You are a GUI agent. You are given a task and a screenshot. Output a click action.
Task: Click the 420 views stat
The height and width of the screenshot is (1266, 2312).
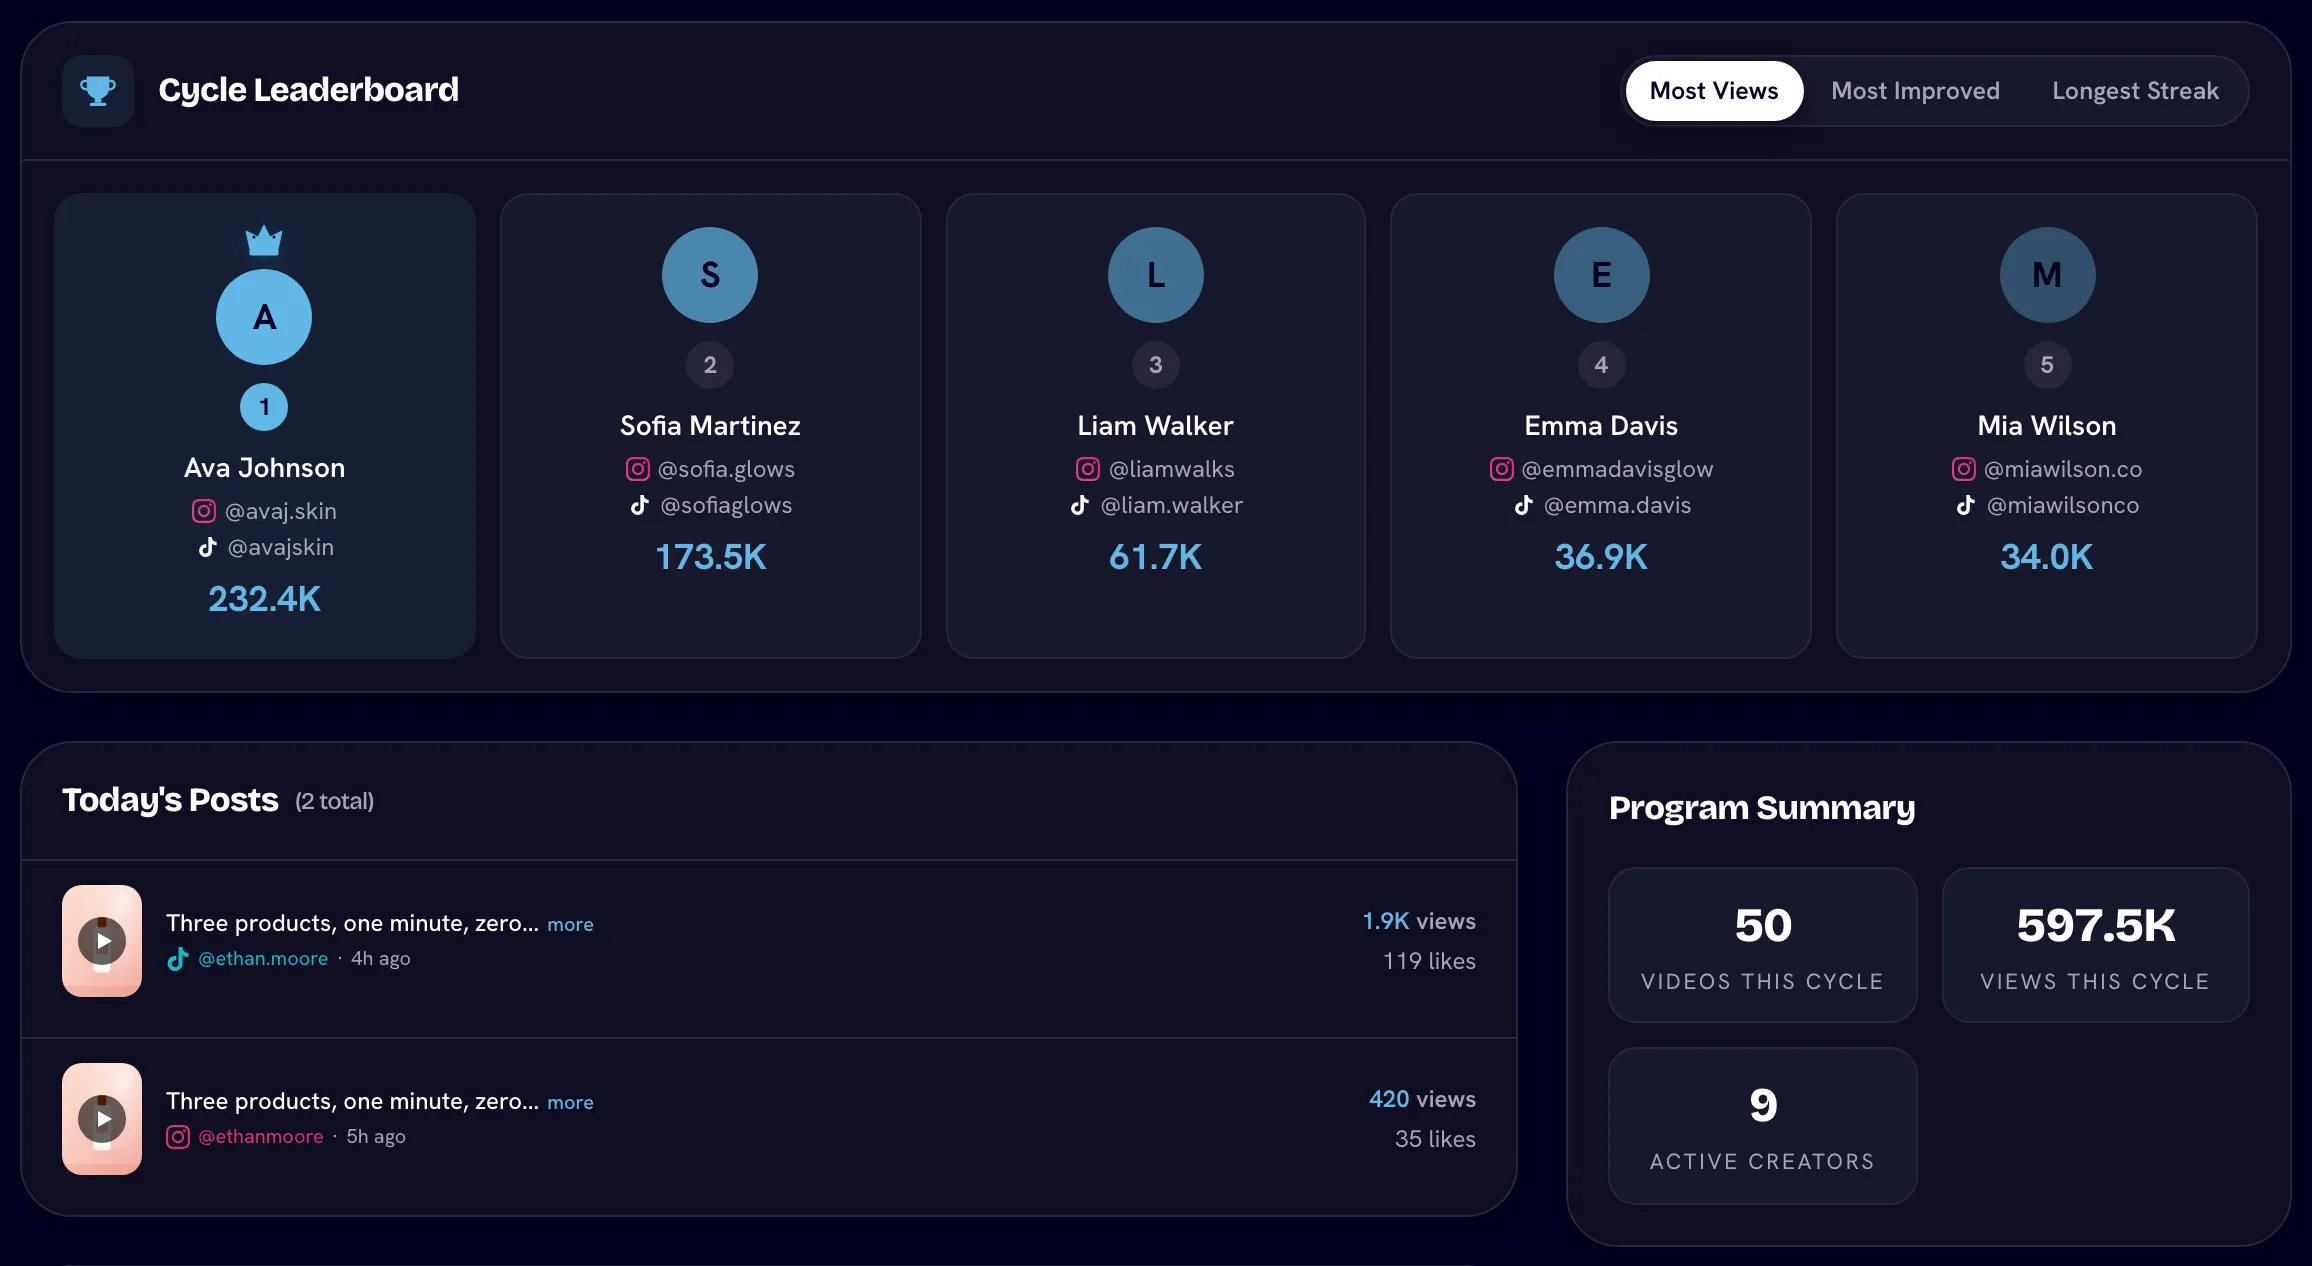click(1422, 1099)
